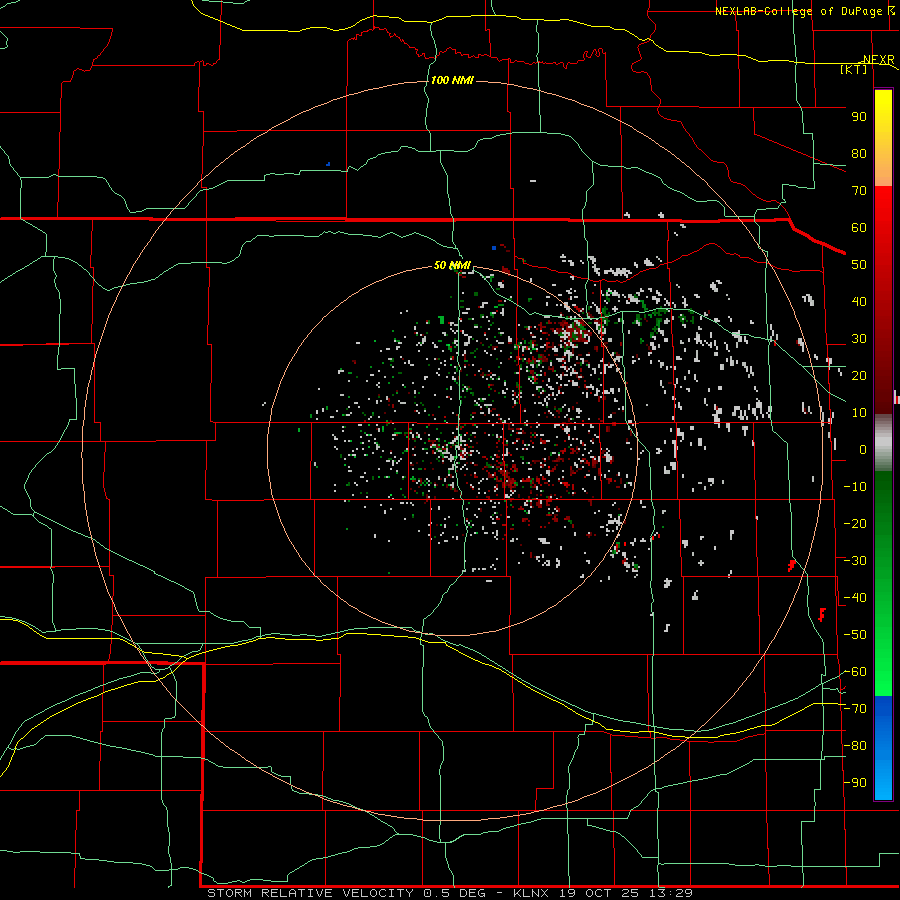Click the -30 scale label

click(x=855, y=561)
